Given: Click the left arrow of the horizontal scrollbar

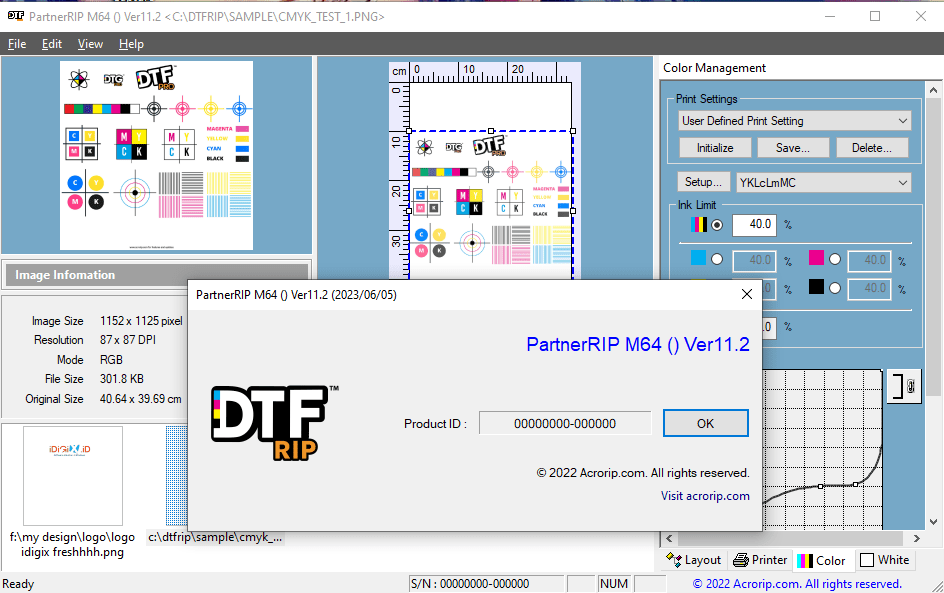Looking at the screenshot, I should [669, 538].
